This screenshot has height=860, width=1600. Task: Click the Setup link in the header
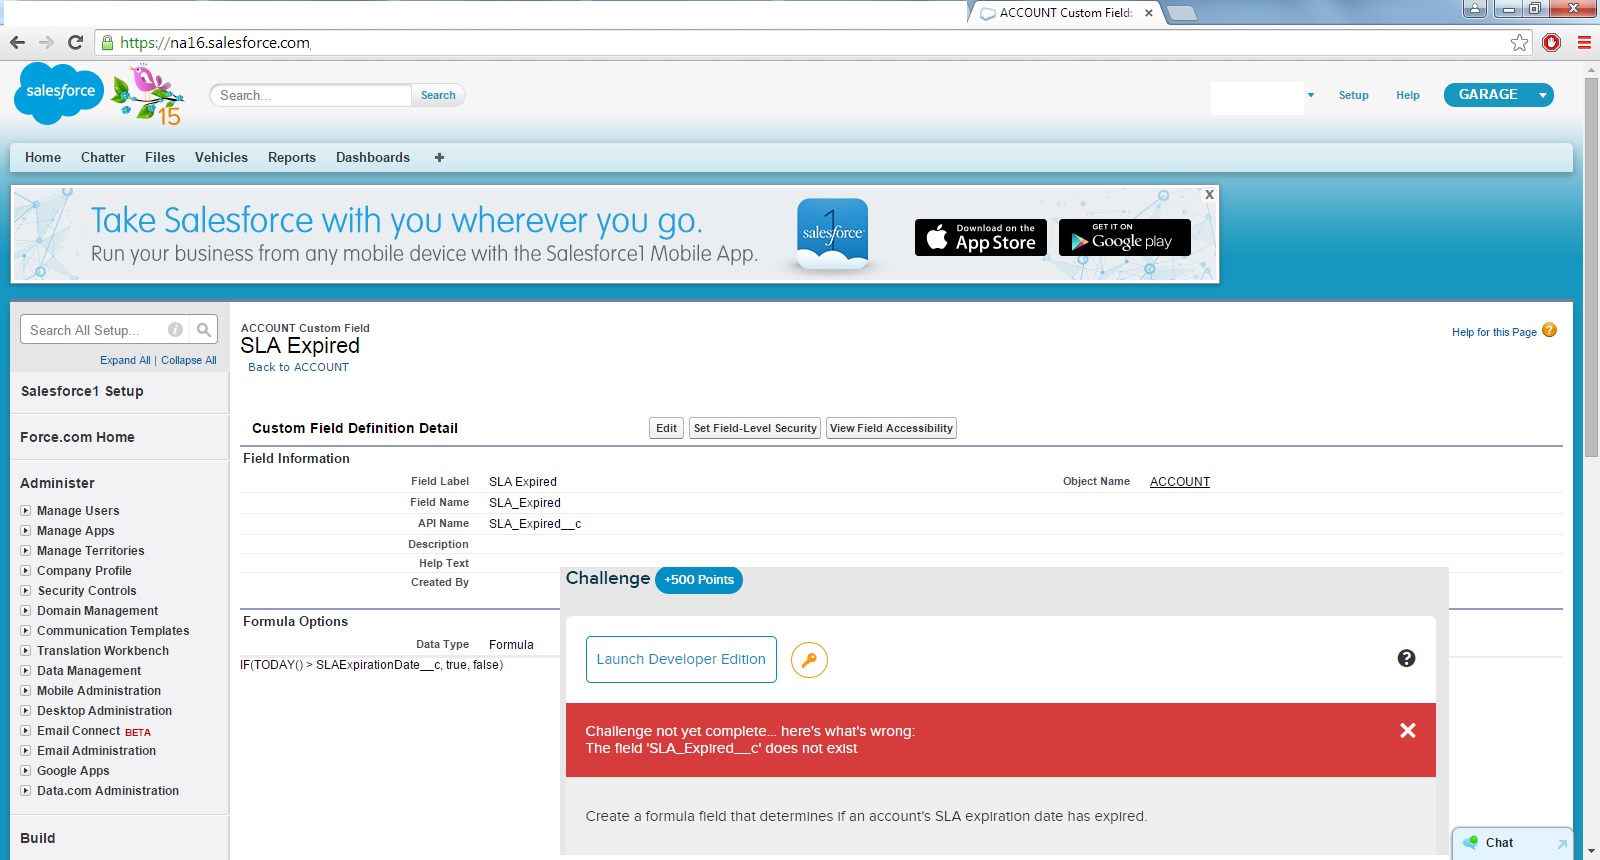[x=1354, y=95]
